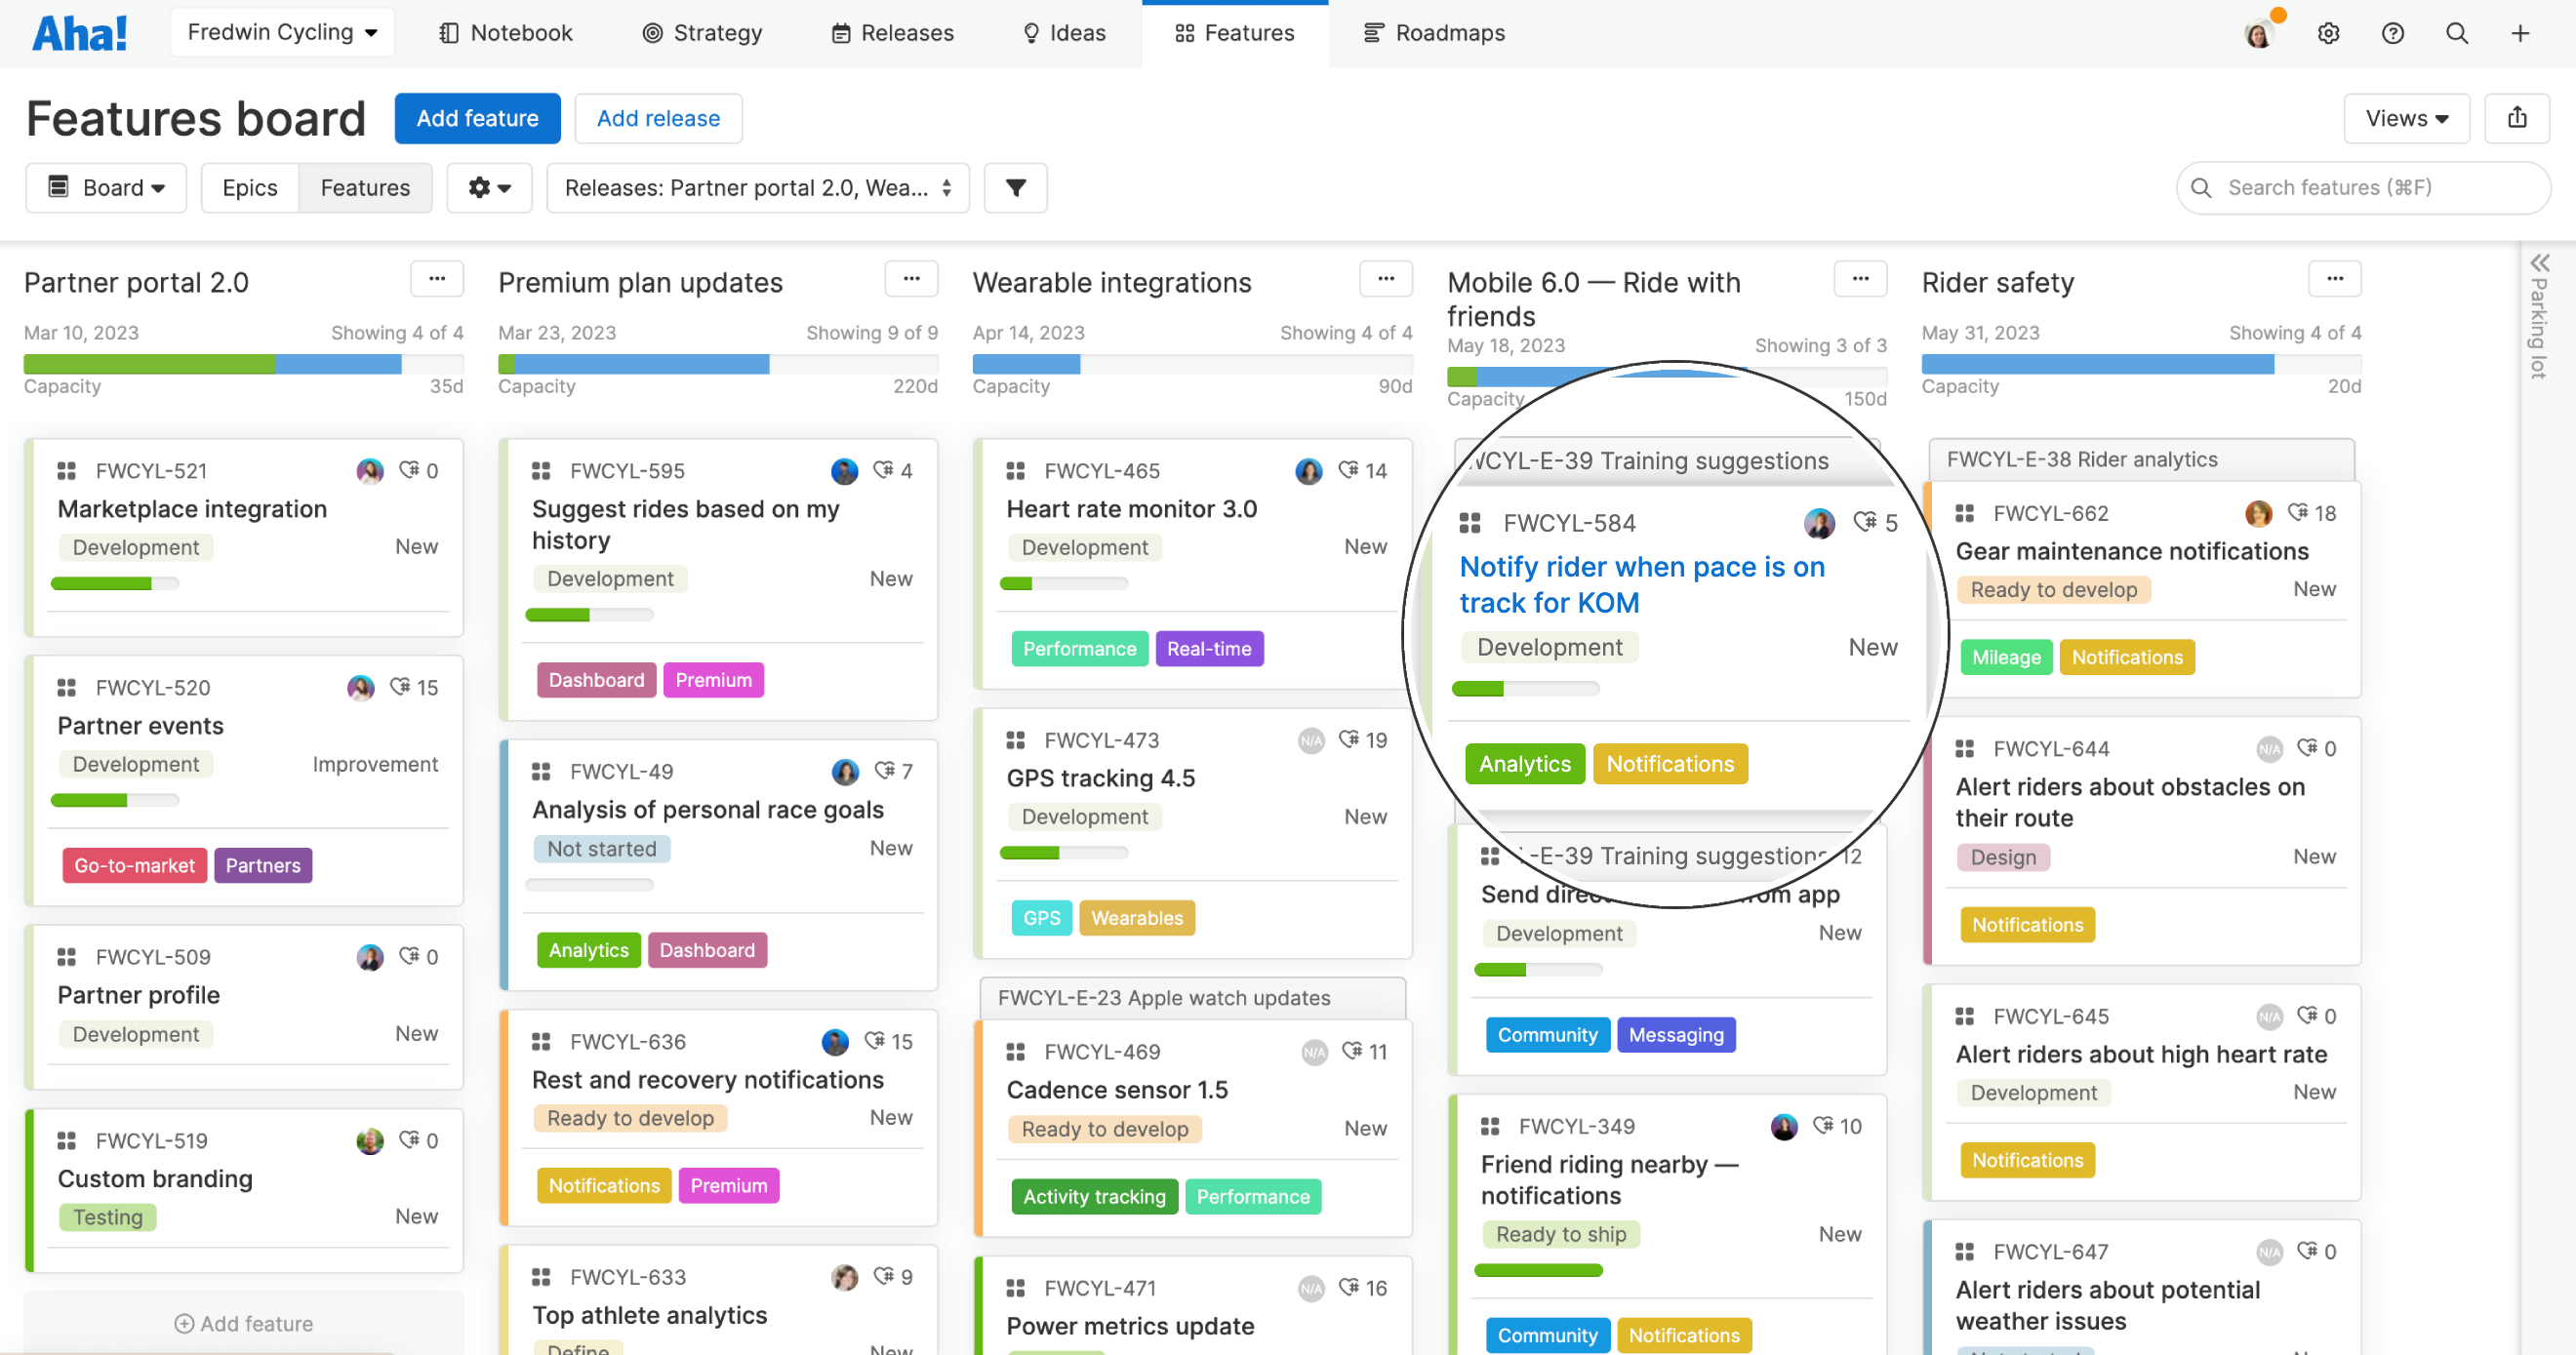Click the Add feature button
This screenshot has width=2576, height=1355.
click(477, 117)
